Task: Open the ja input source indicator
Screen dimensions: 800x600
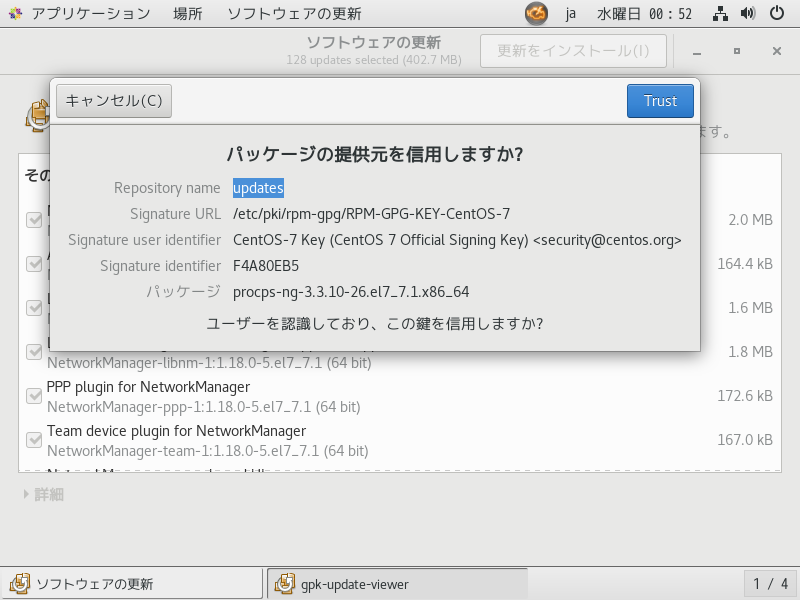Action: tap(570, 13)
